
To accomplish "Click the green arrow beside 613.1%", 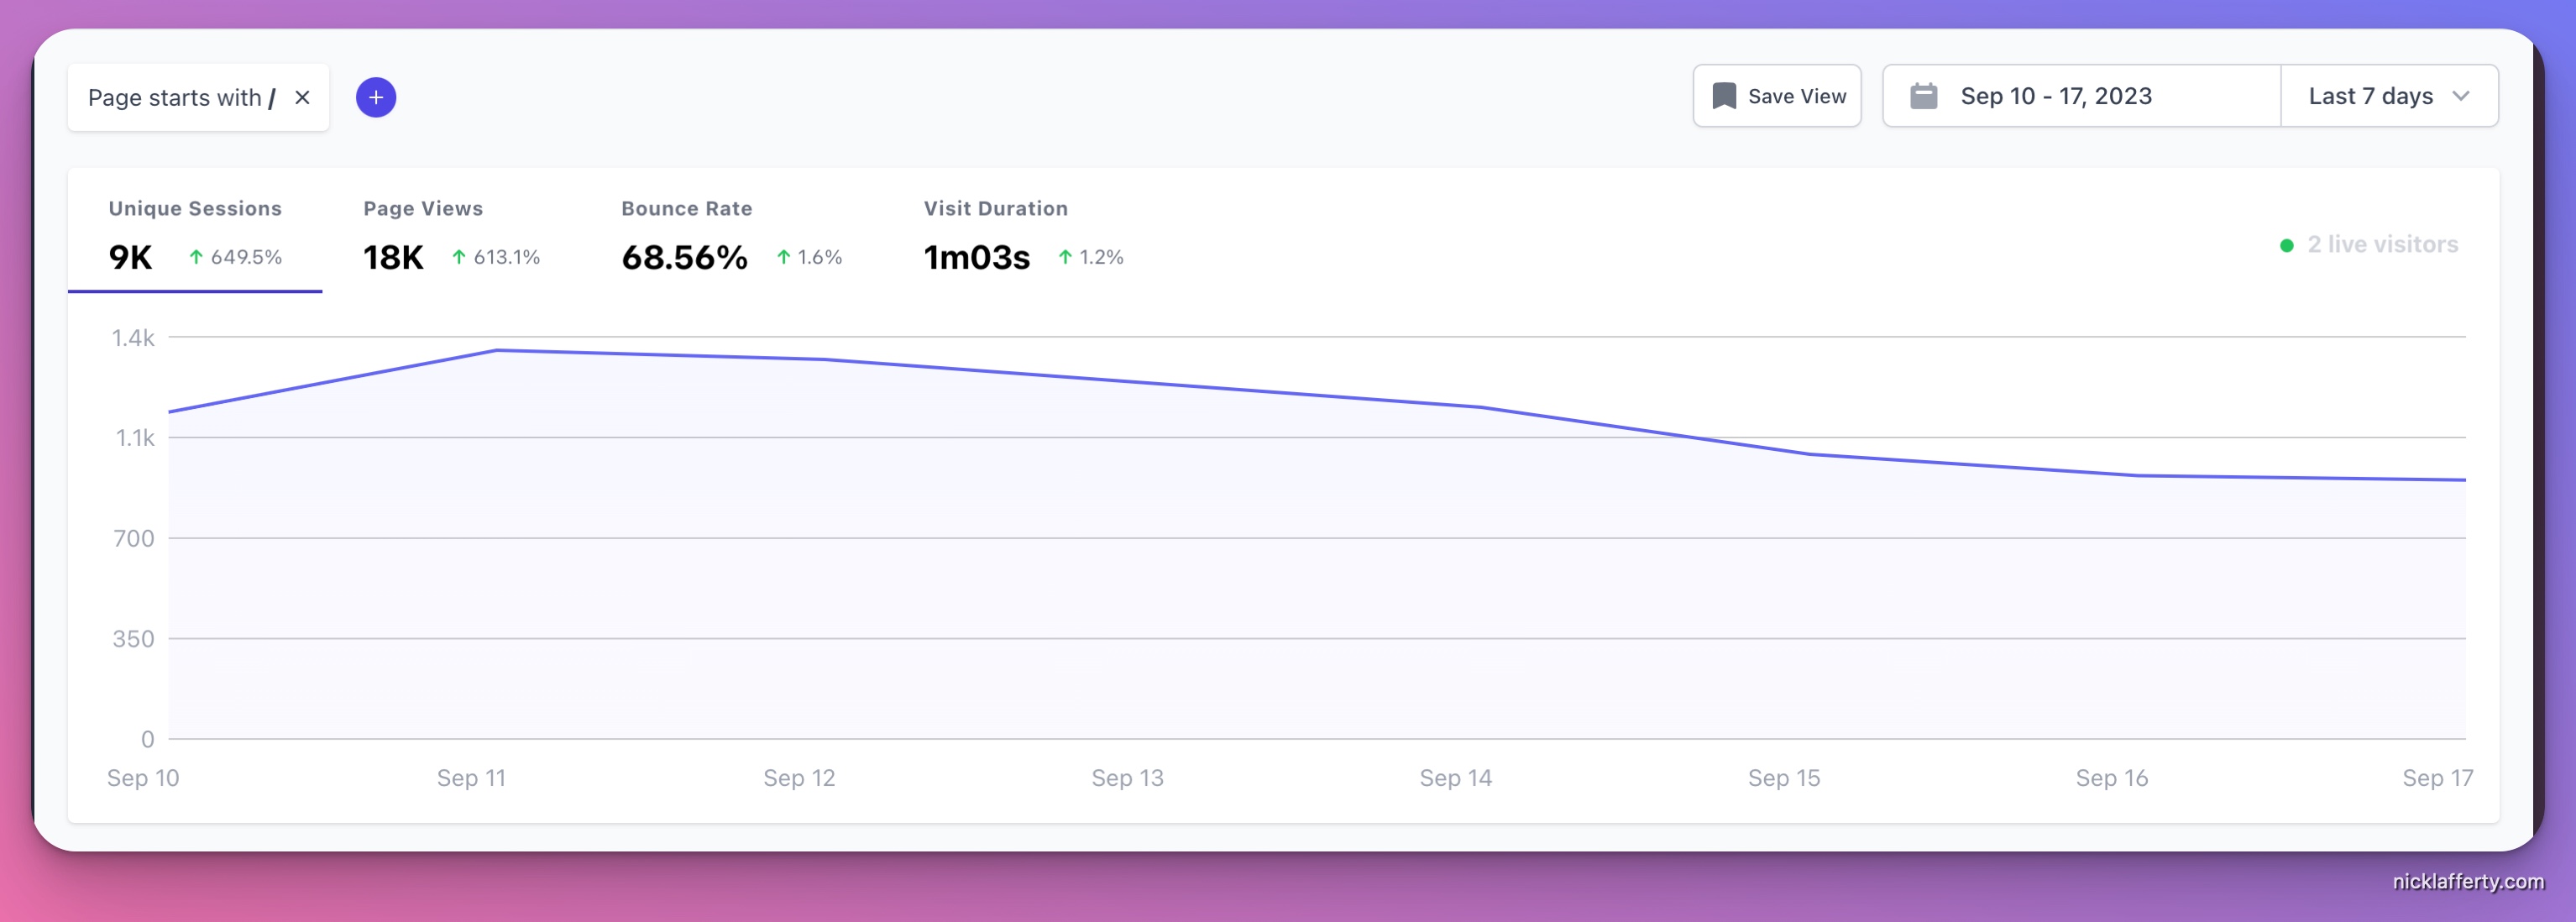I will coord(459,257).
